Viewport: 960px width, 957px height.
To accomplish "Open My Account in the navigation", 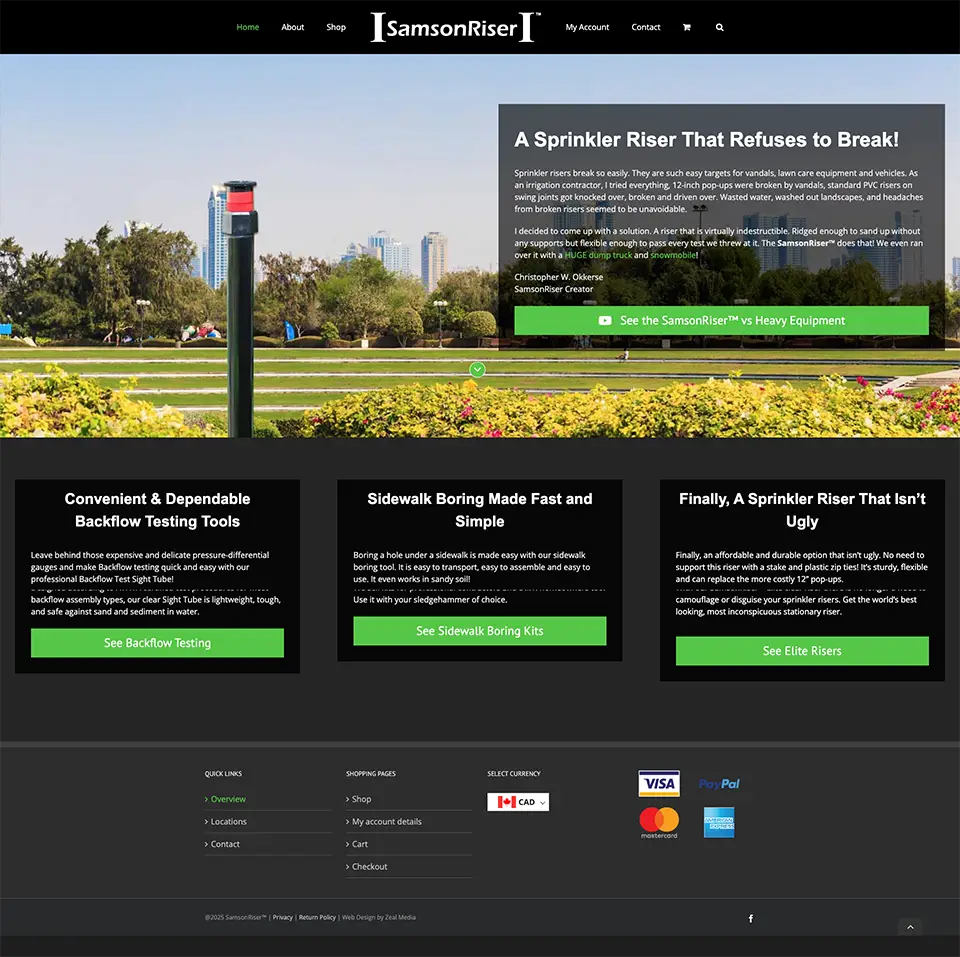I will pos(587,27).
